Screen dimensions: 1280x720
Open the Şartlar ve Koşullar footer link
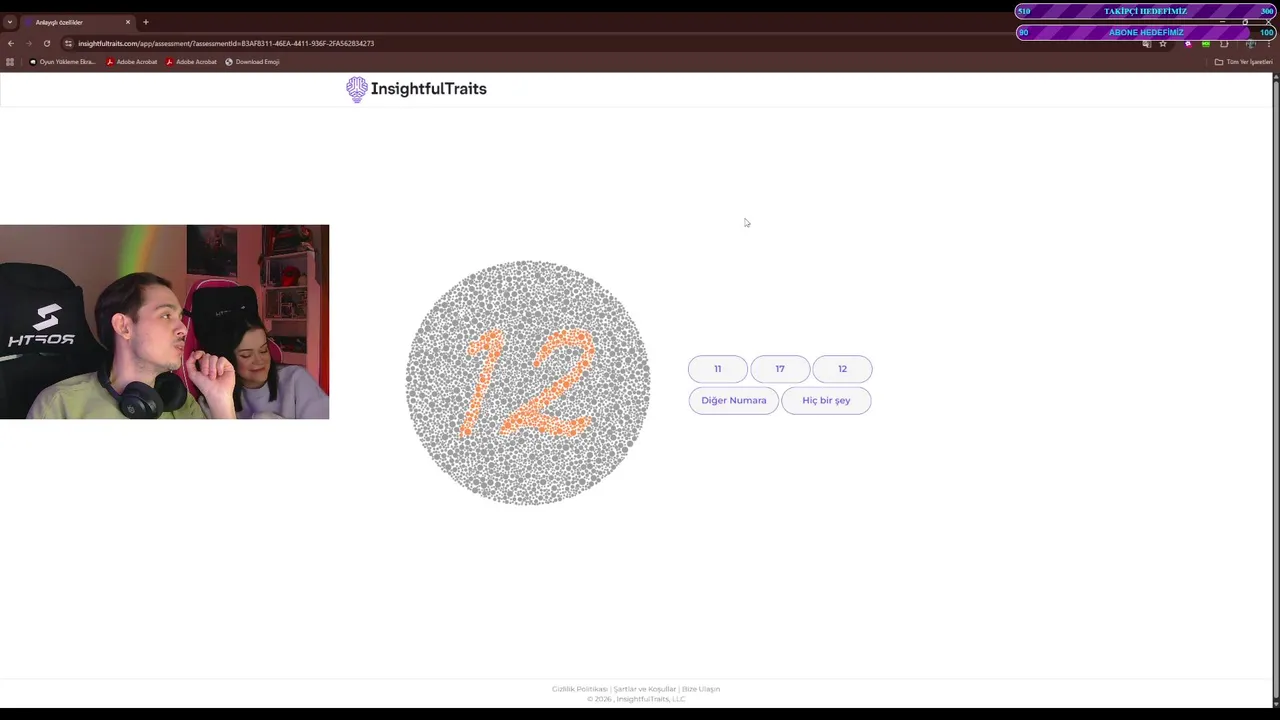(645, 689)
